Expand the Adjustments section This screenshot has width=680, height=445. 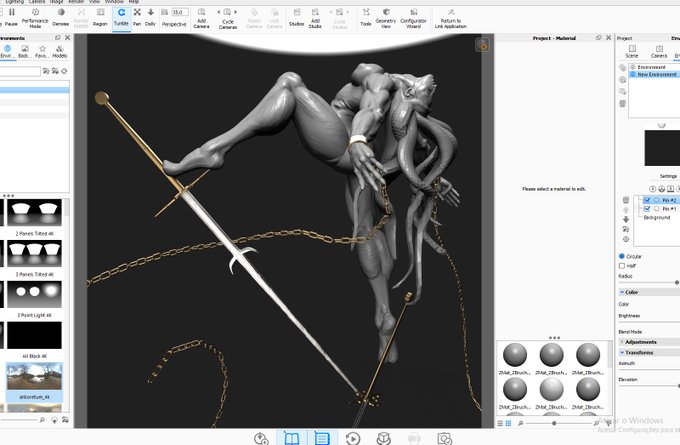coord(622,342)
